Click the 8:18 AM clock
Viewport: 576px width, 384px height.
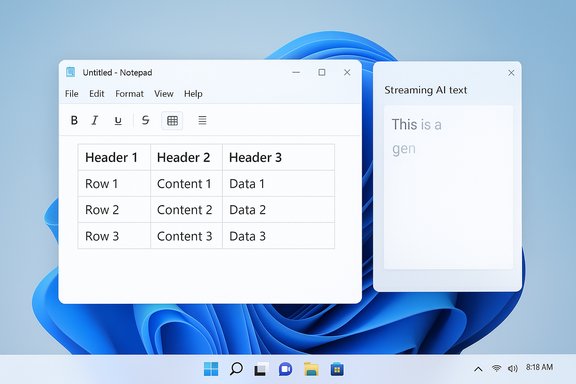(539, 367)
